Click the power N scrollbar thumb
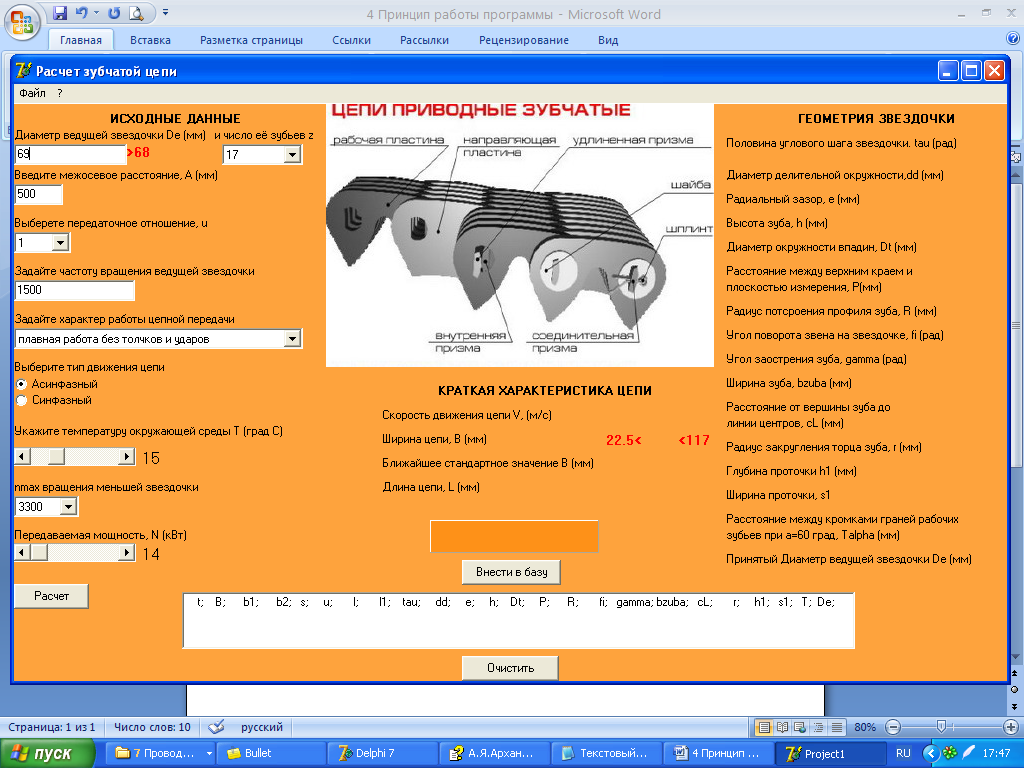Viewport: 1024px width, 768px height. coord(39,552)
